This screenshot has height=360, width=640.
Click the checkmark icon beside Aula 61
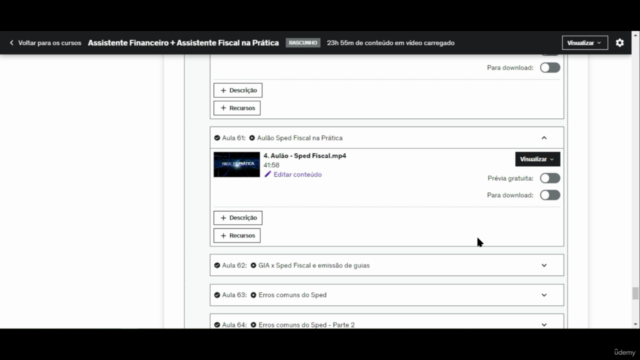pyautogui.click(x=217, y=138)
